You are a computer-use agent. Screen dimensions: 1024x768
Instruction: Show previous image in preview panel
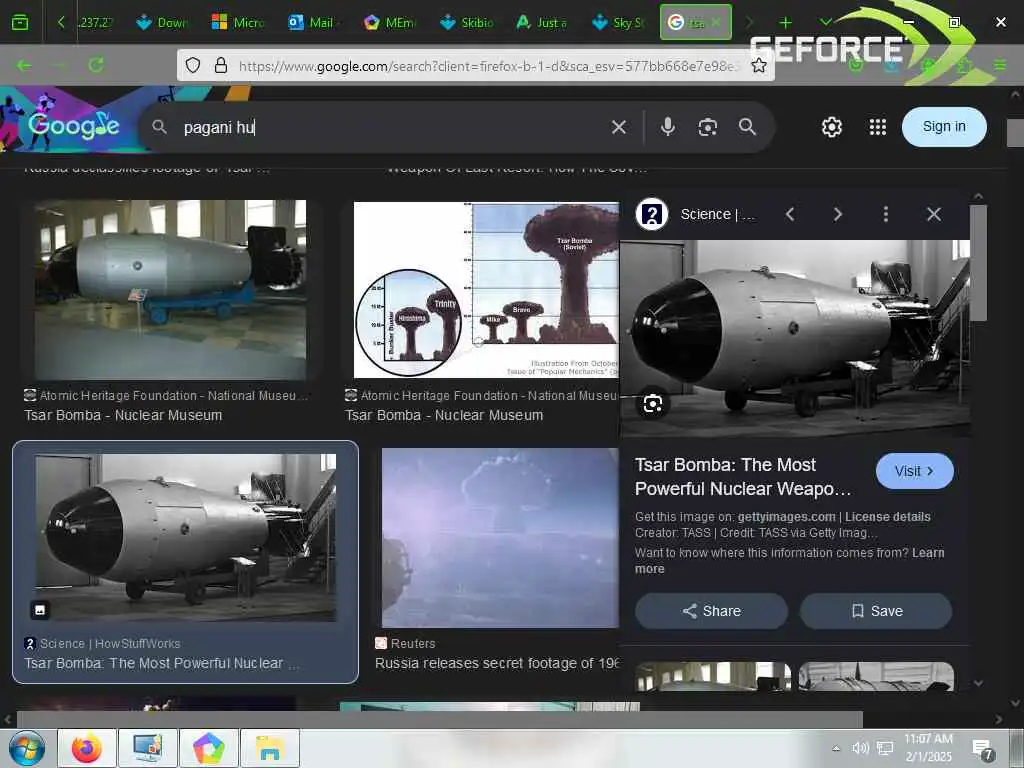point(790,214)
